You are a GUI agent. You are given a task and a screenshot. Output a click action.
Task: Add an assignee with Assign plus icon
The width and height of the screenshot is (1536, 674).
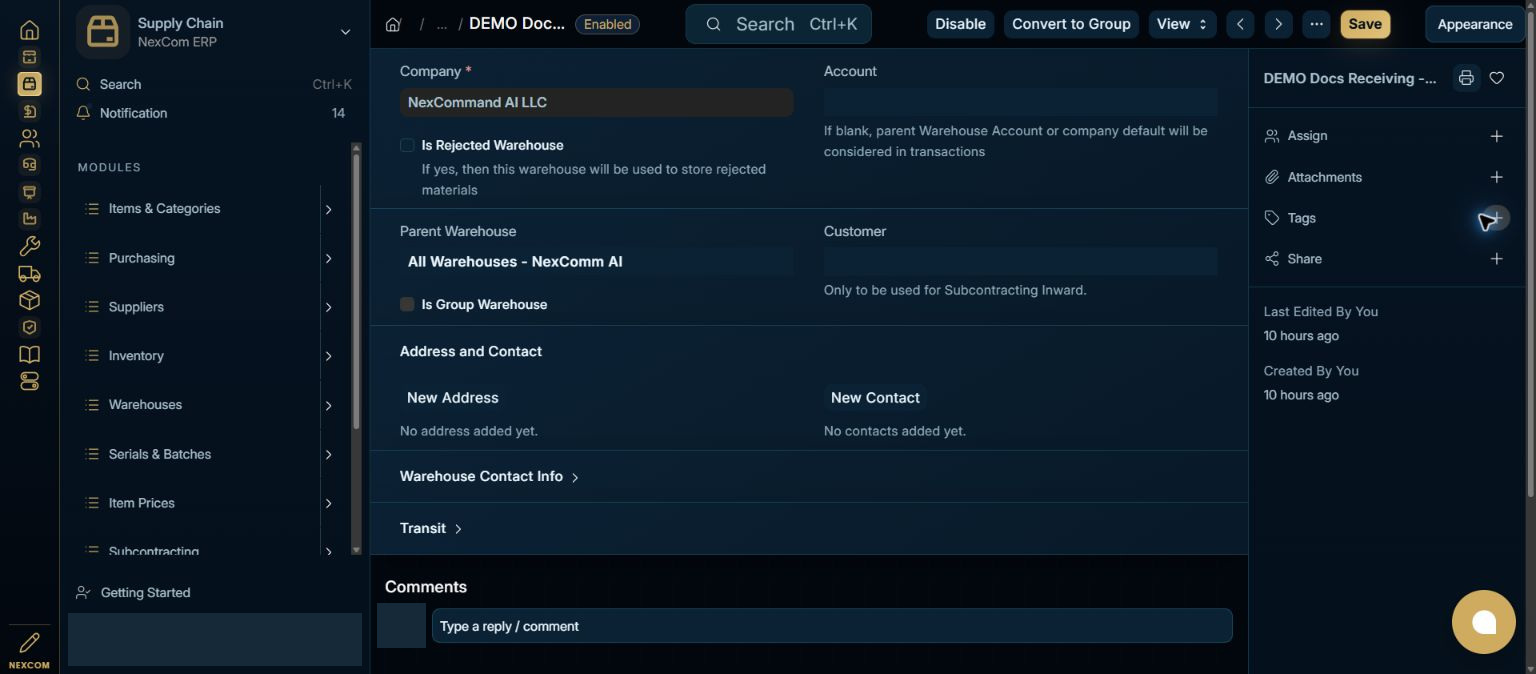[x=1496, y=136]
